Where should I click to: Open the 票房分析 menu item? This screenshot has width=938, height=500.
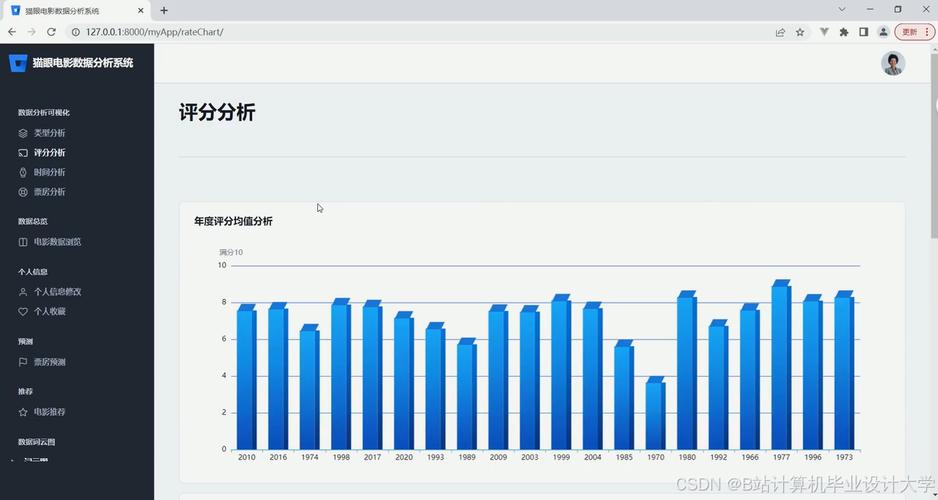click(50, 192)
